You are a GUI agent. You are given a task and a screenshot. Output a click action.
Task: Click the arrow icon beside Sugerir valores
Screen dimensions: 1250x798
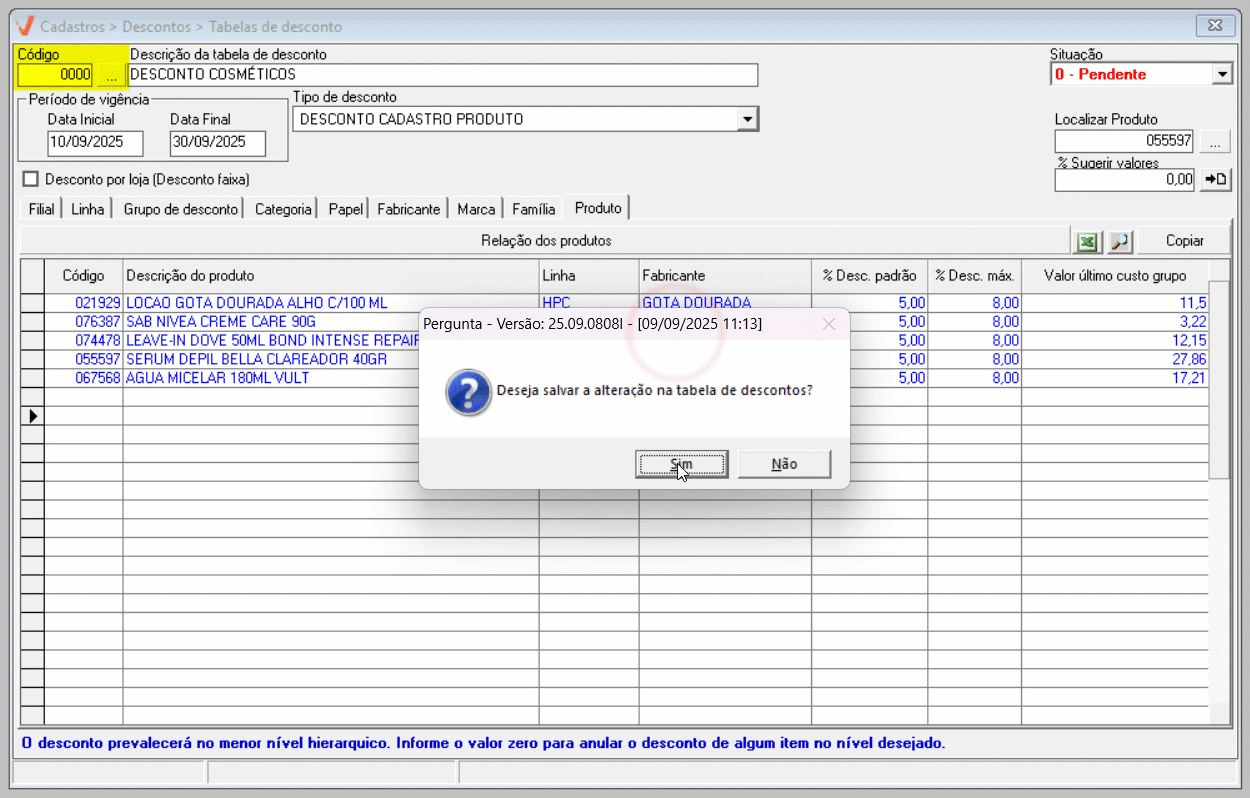point(1215,179)
